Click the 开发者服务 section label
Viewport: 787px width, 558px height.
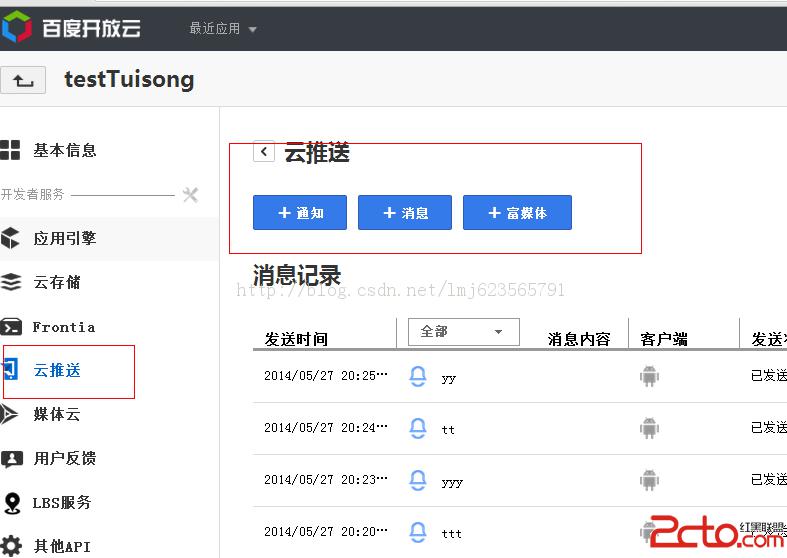[33, 194]
